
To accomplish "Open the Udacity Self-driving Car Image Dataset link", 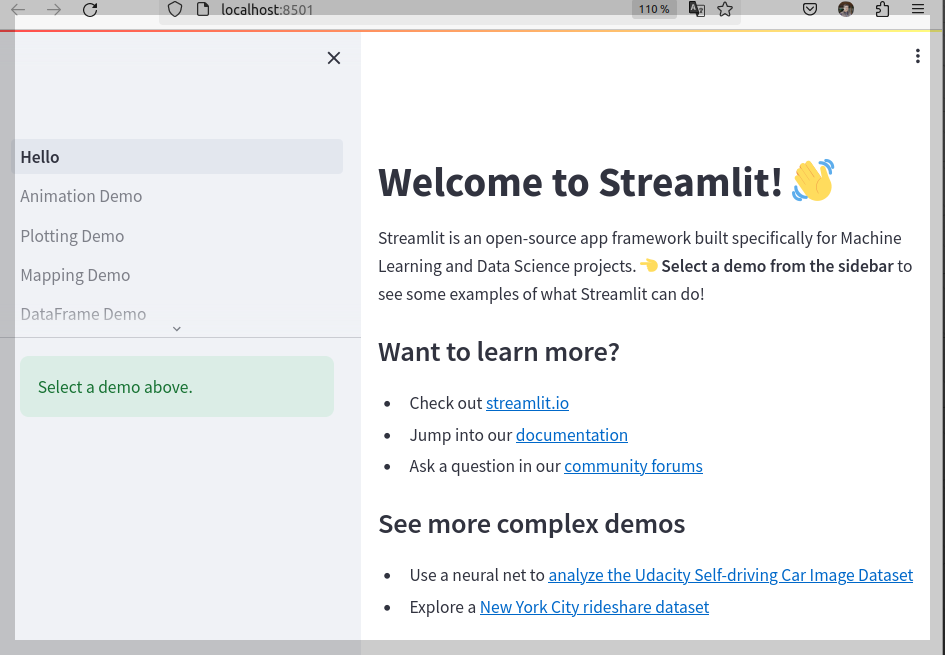I will click(730, 575).
